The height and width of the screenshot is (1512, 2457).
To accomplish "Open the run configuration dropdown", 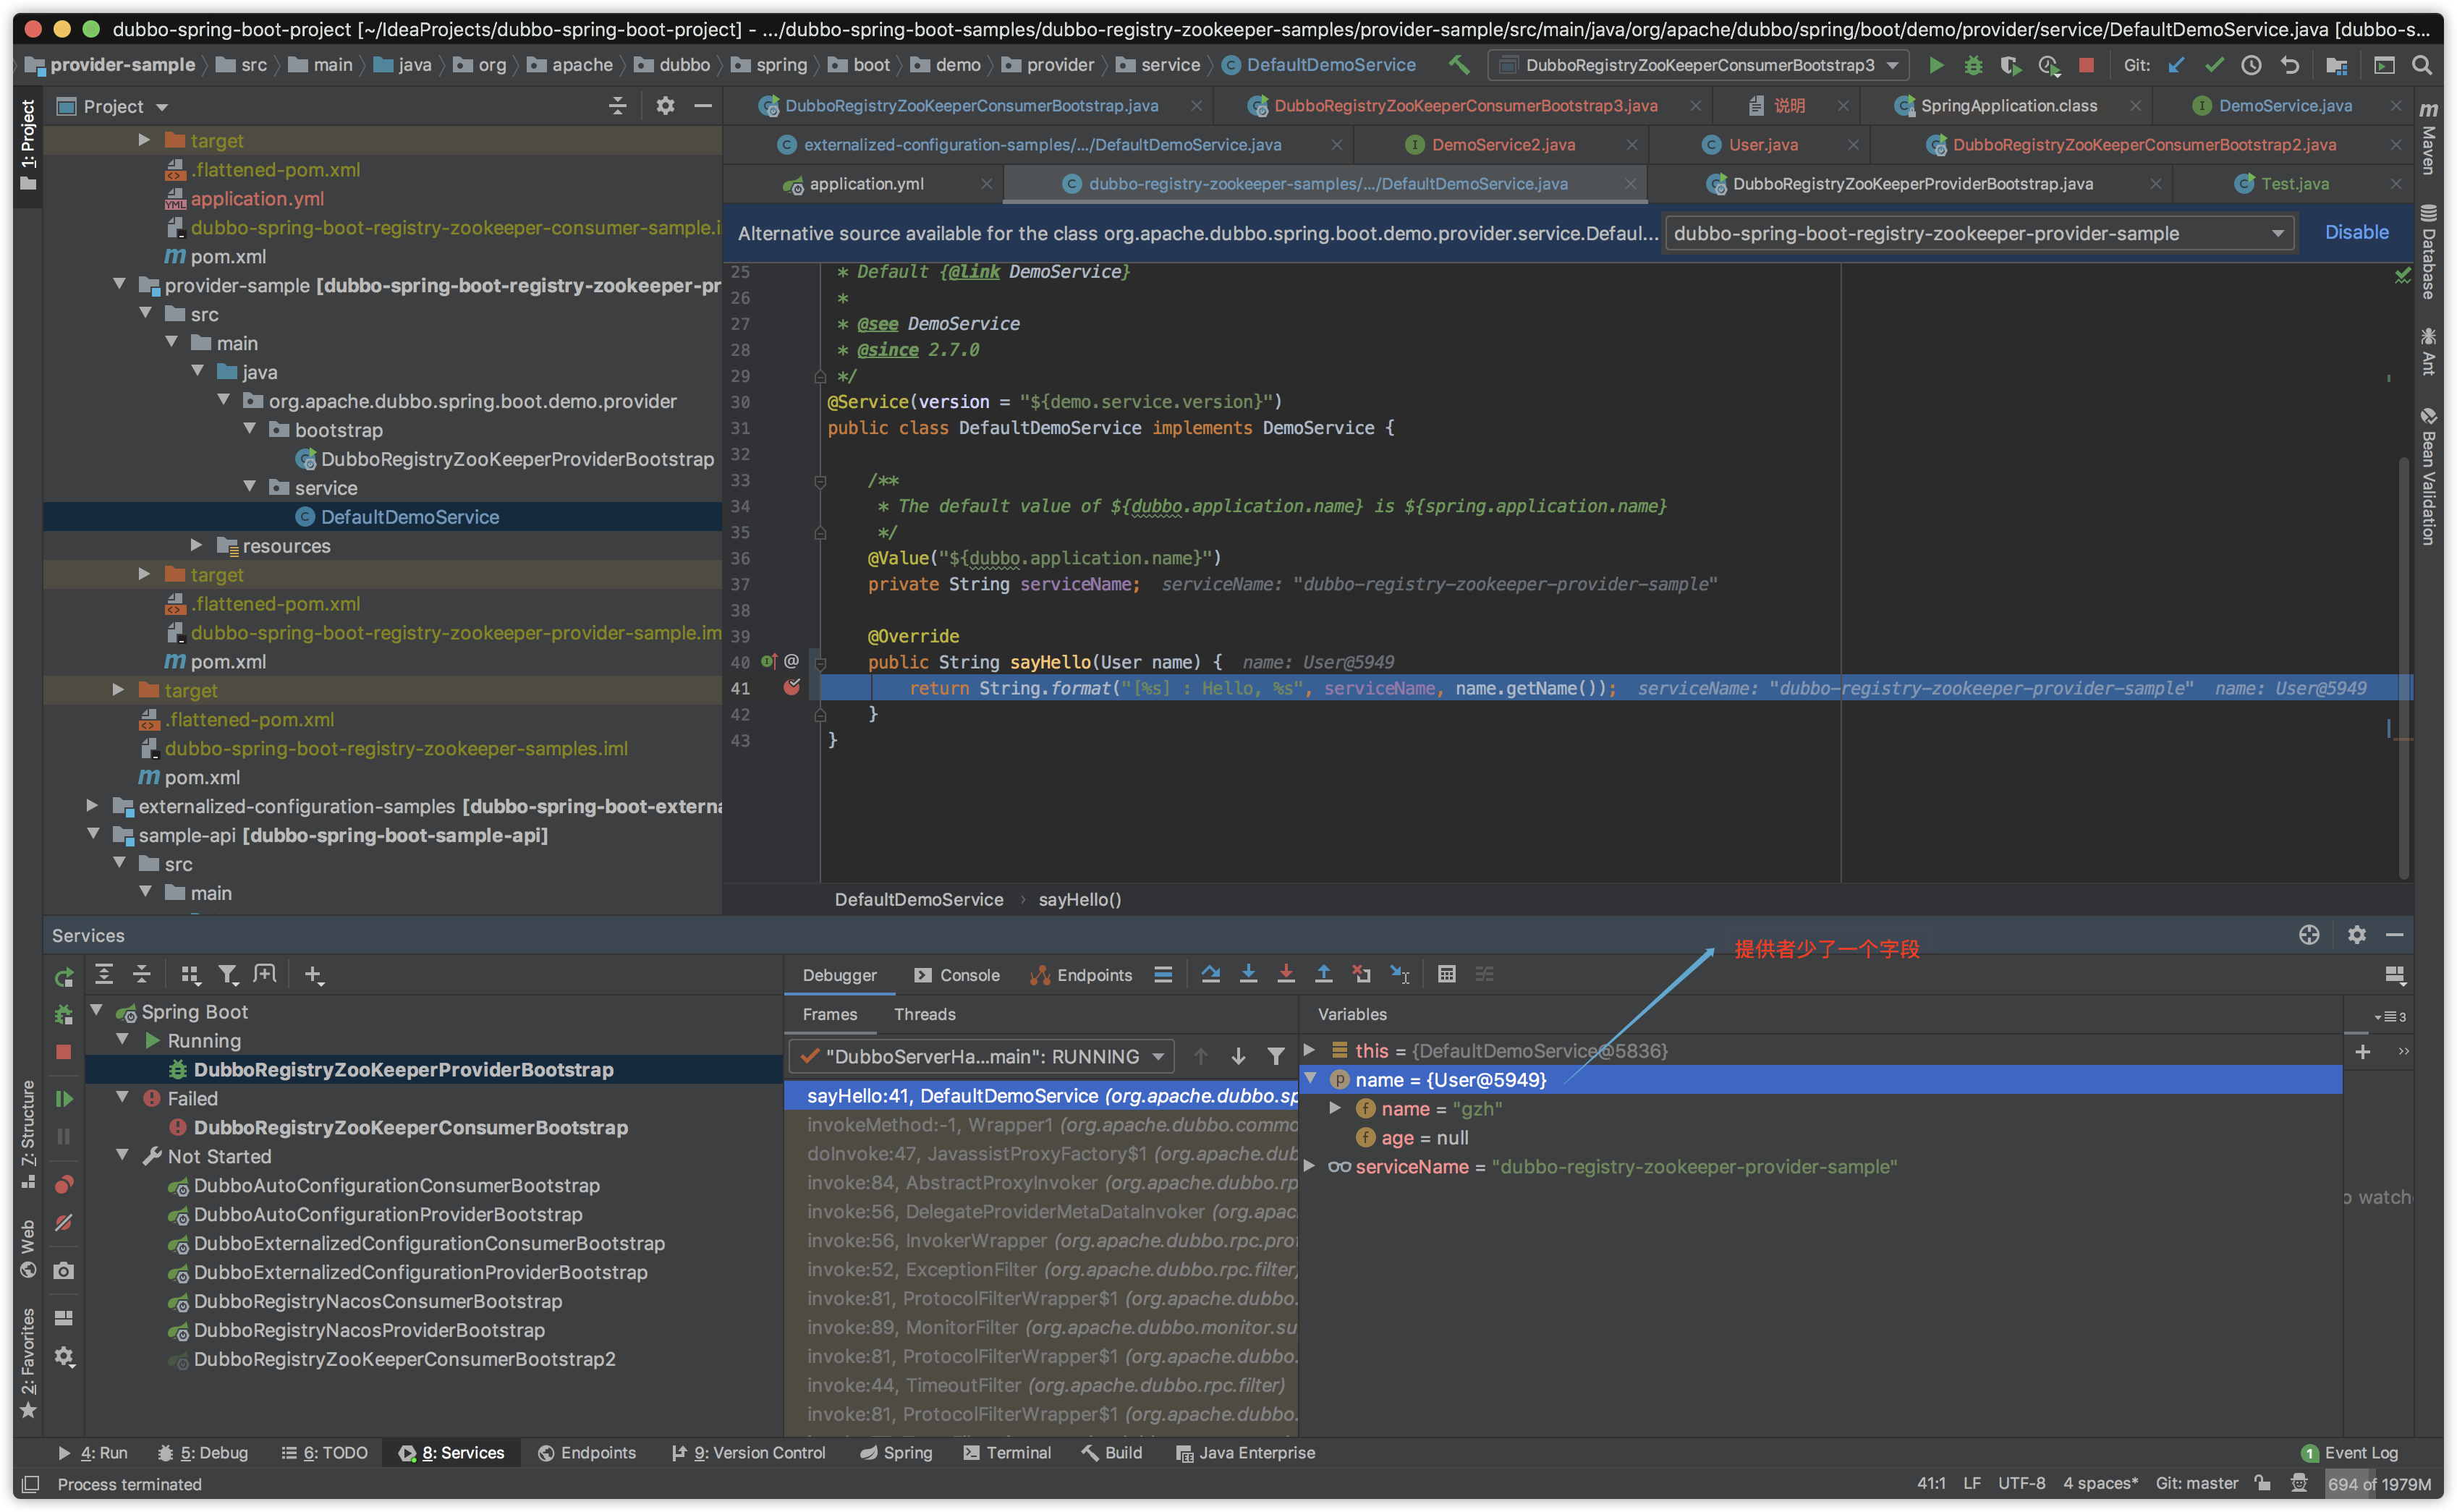I will [x=1698, y=65].
